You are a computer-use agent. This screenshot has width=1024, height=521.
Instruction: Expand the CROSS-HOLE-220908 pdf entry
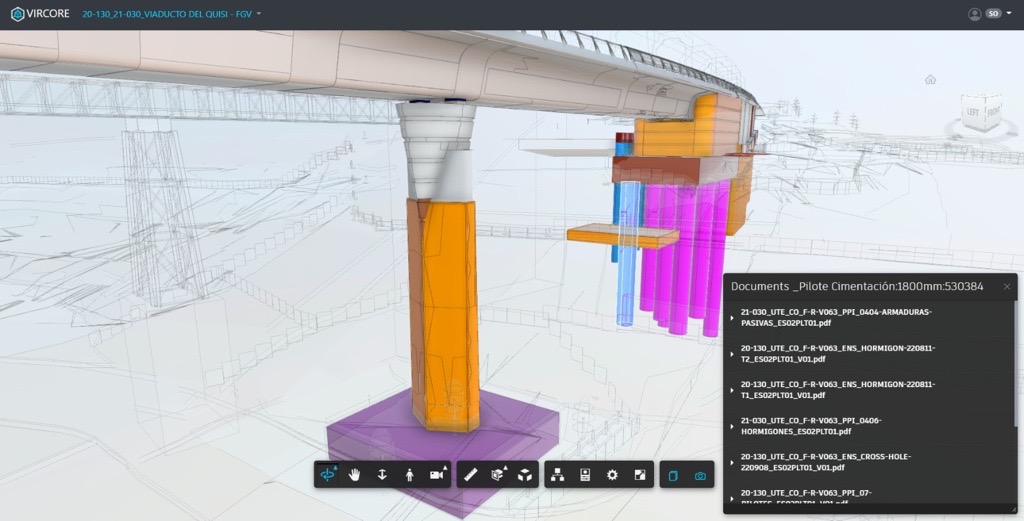(732, 462)
